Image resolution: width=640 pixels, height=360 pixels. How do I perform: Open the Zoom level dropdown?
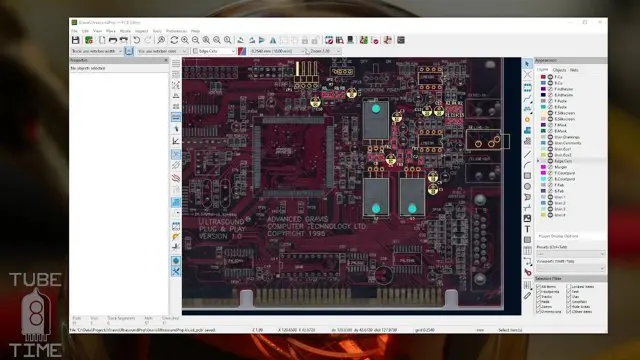pyautogui.click(x=324, y=51)
